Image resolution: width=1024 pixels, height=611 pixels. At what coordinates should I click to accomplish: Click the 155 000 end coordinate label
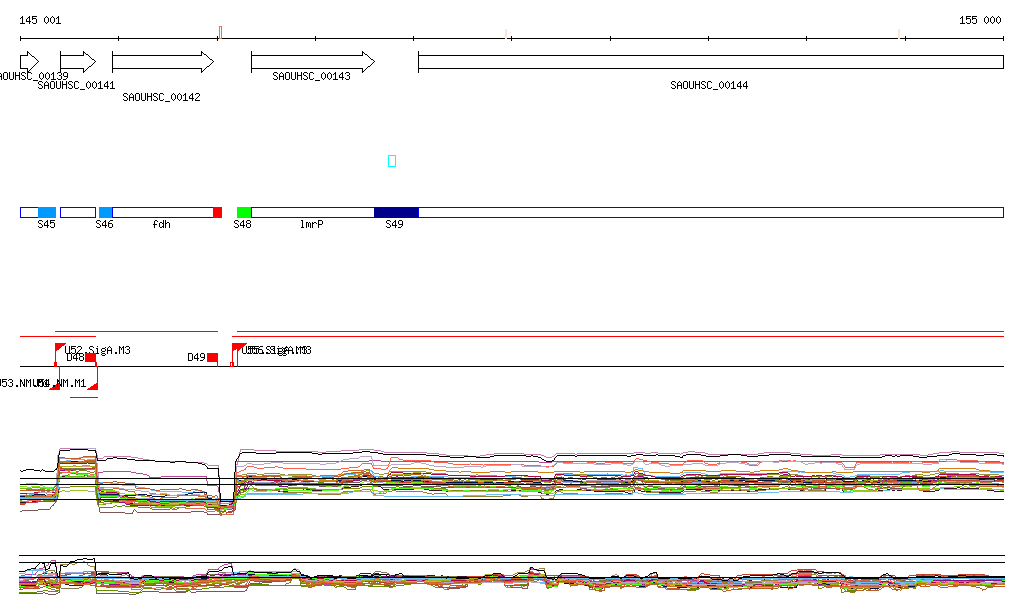tap(980, 21)
